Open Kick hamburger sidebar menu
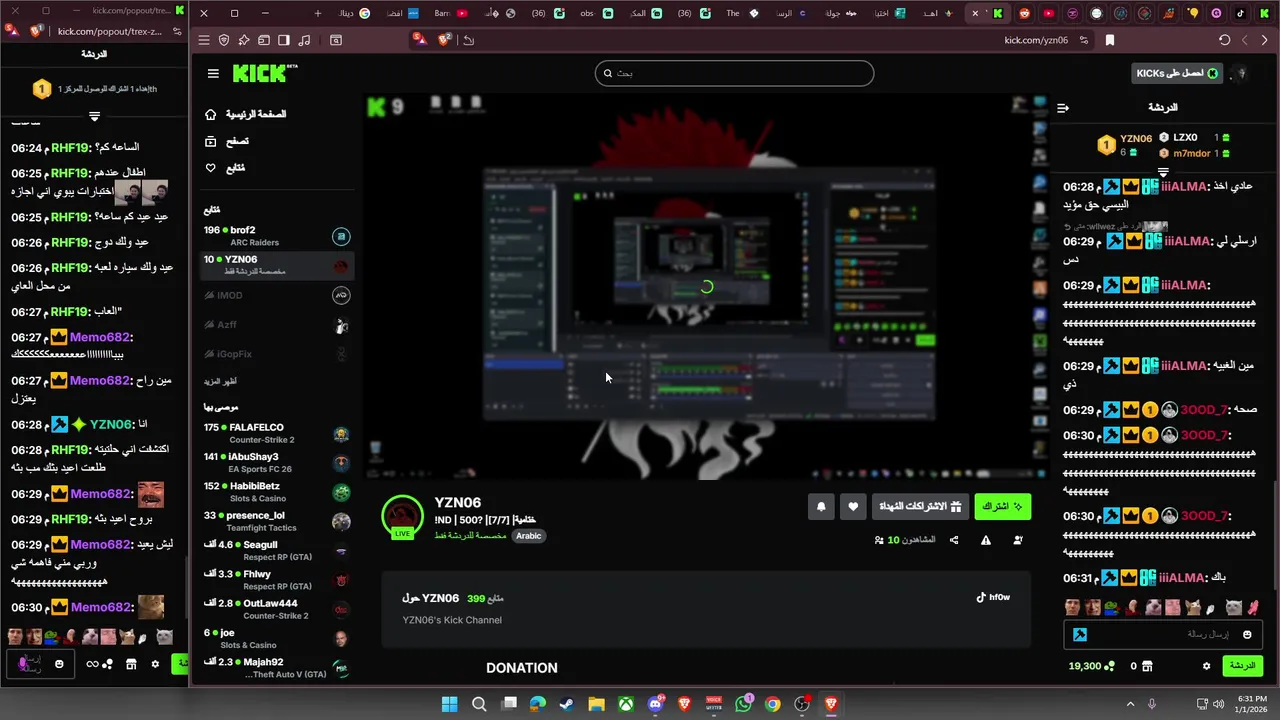Image resolution: width=1280 pixels, height=720 pixels. (x=213, y=73)
